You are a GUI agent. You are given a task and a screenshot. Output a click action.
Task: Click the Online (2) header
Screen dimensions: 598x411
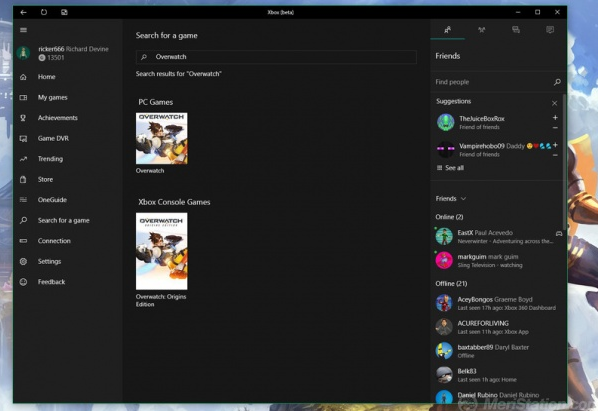click(449, 217)
